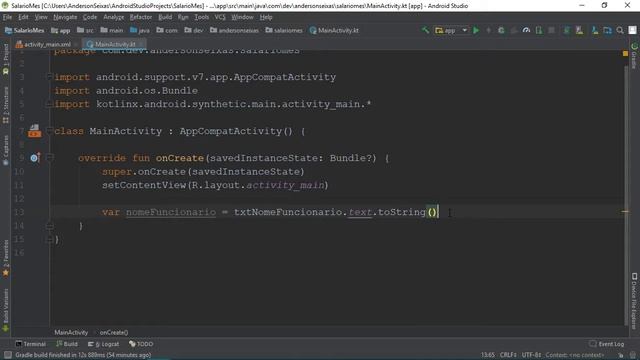Click the 13:65 cursor position indicator

pyautogui.click(x=487, y=355)
